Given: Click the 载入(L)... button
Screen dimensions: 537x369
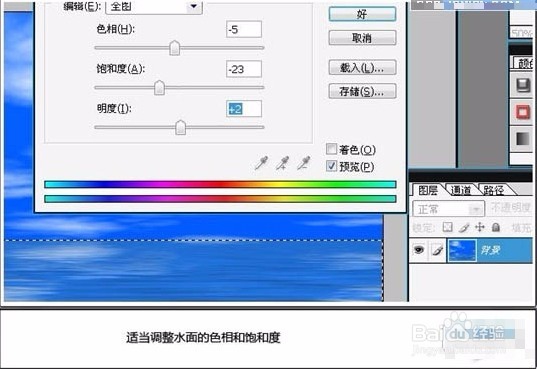Looking at the screenshot, I should click(x=362, y=67).
